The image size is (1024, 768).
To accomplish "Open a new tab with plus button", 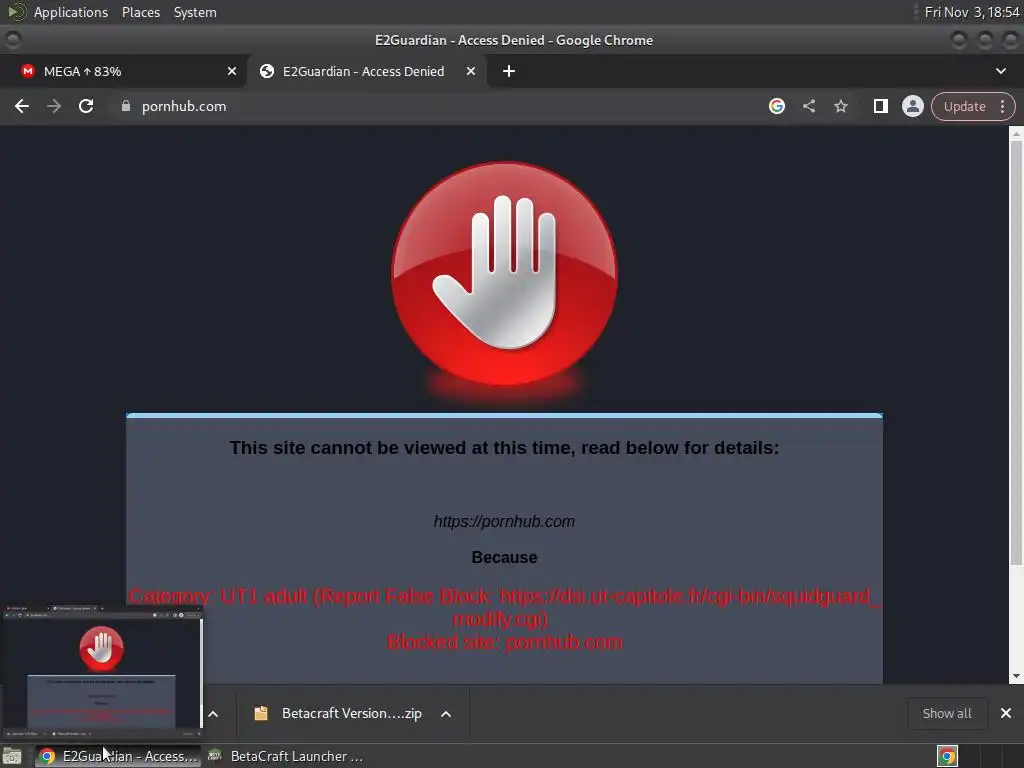I will pos(509,71).
